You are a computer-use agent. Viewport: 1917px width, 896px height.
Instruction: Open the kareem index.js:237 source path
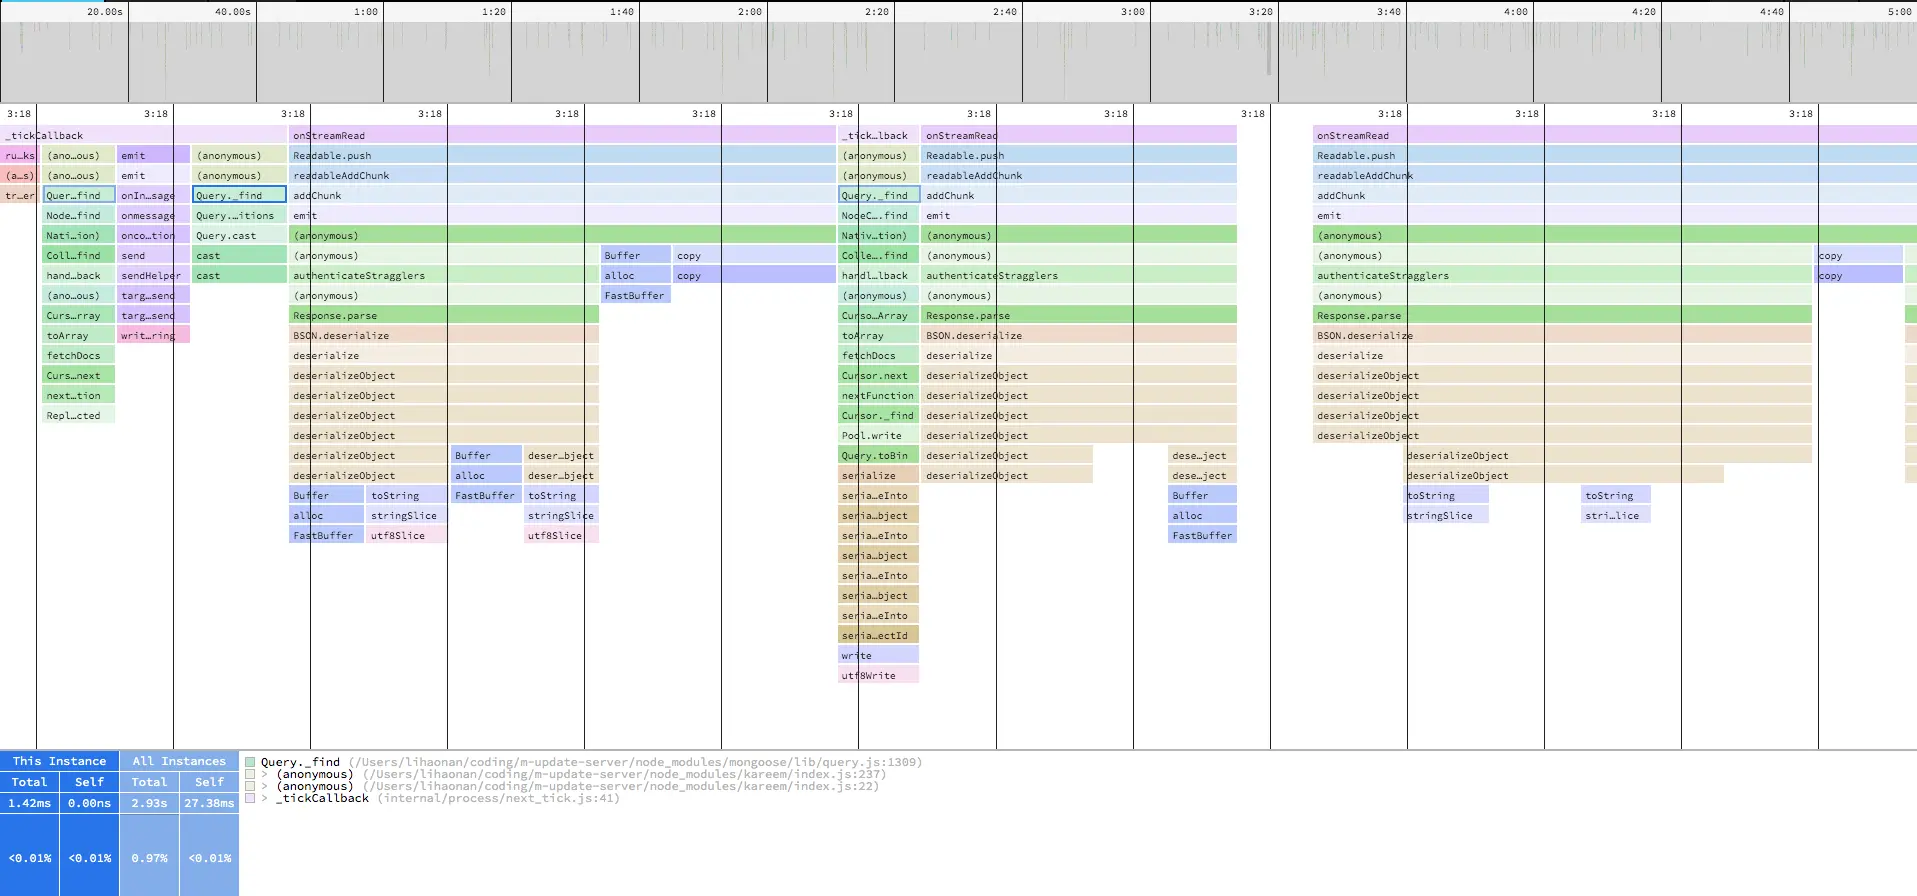coord(624,774)
